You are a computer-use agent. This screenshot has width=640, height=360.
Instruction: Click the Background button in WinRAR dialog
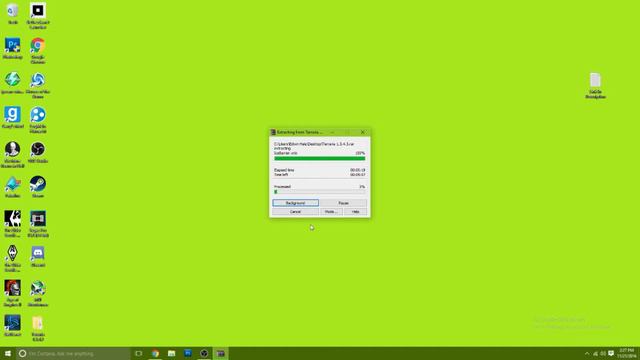pyautogui.click(x=296, y=203)
